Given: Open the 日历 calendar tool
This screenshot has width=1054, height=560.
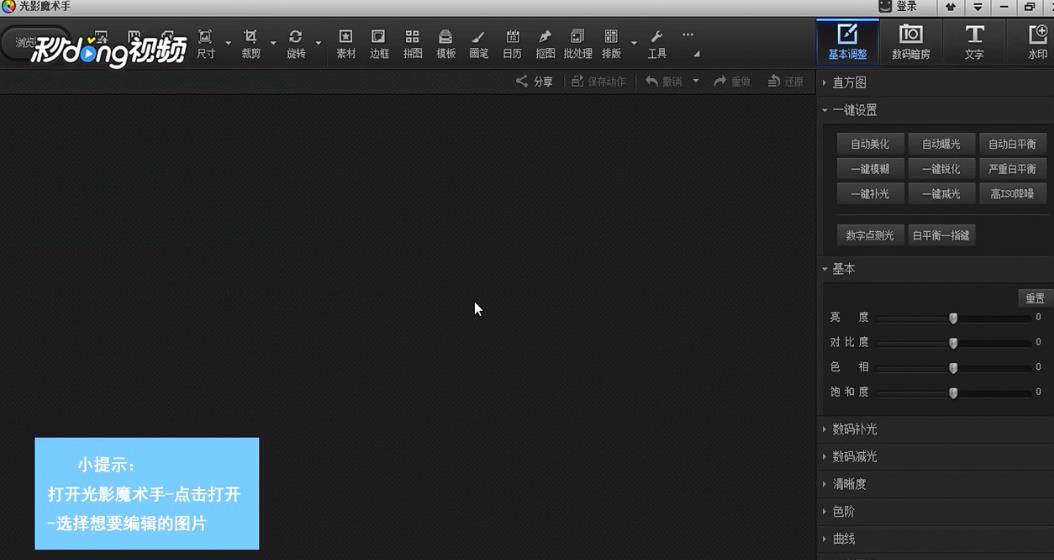Looking at the screenshot, I should (x=512, y=44).
